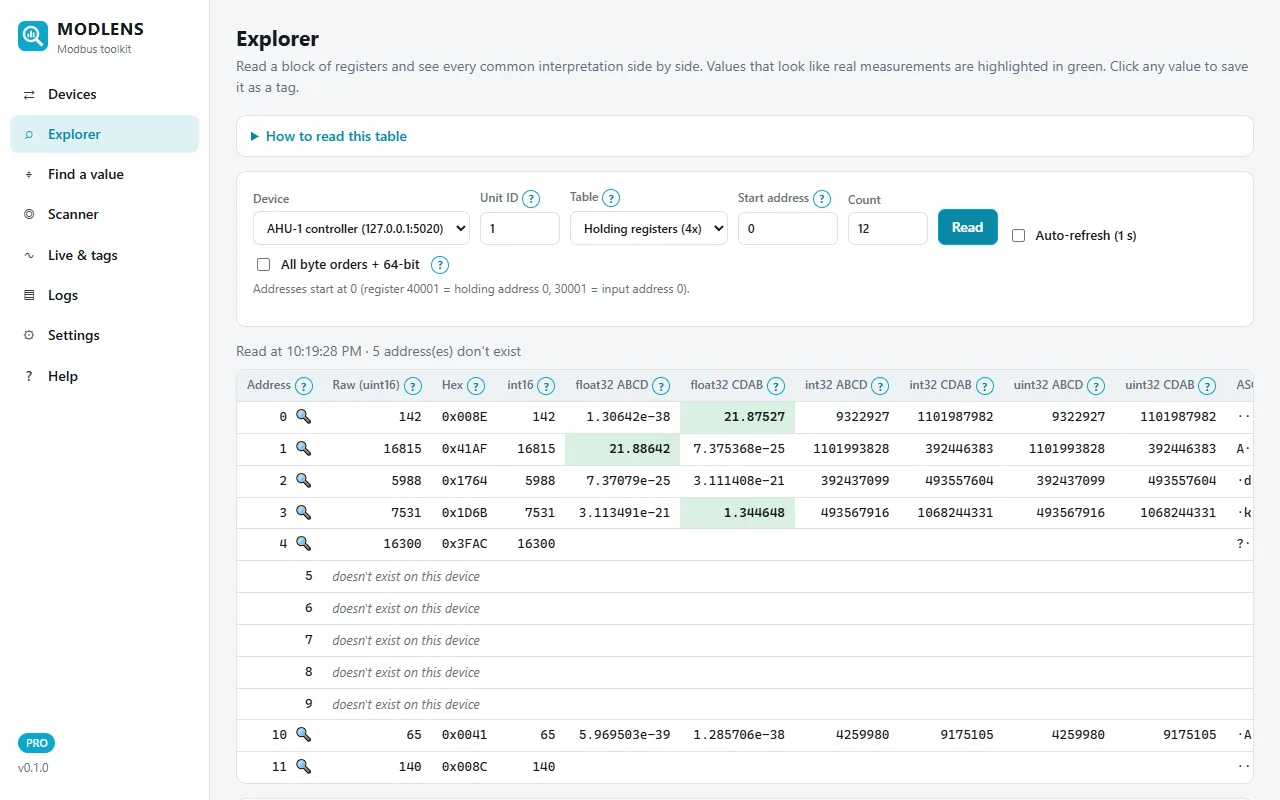Click magnifier icon for address 0
The height and width of the screenshot is (800, 1280).
coord(303,416)
